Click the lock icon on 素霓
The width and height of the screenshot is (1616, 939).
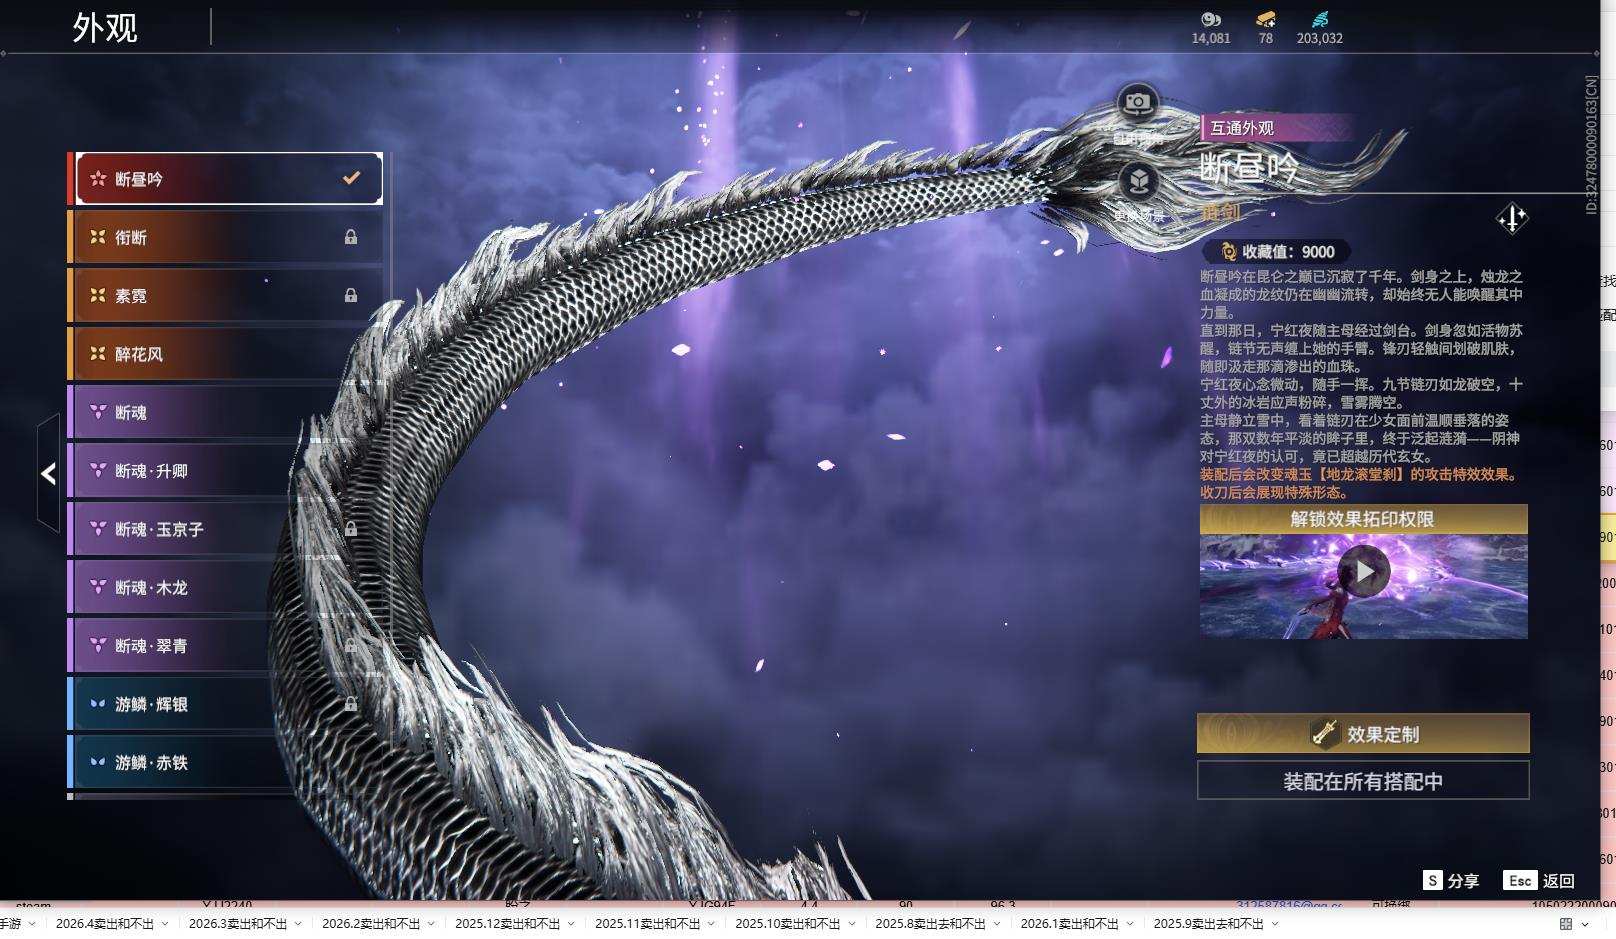coord(351,295)
